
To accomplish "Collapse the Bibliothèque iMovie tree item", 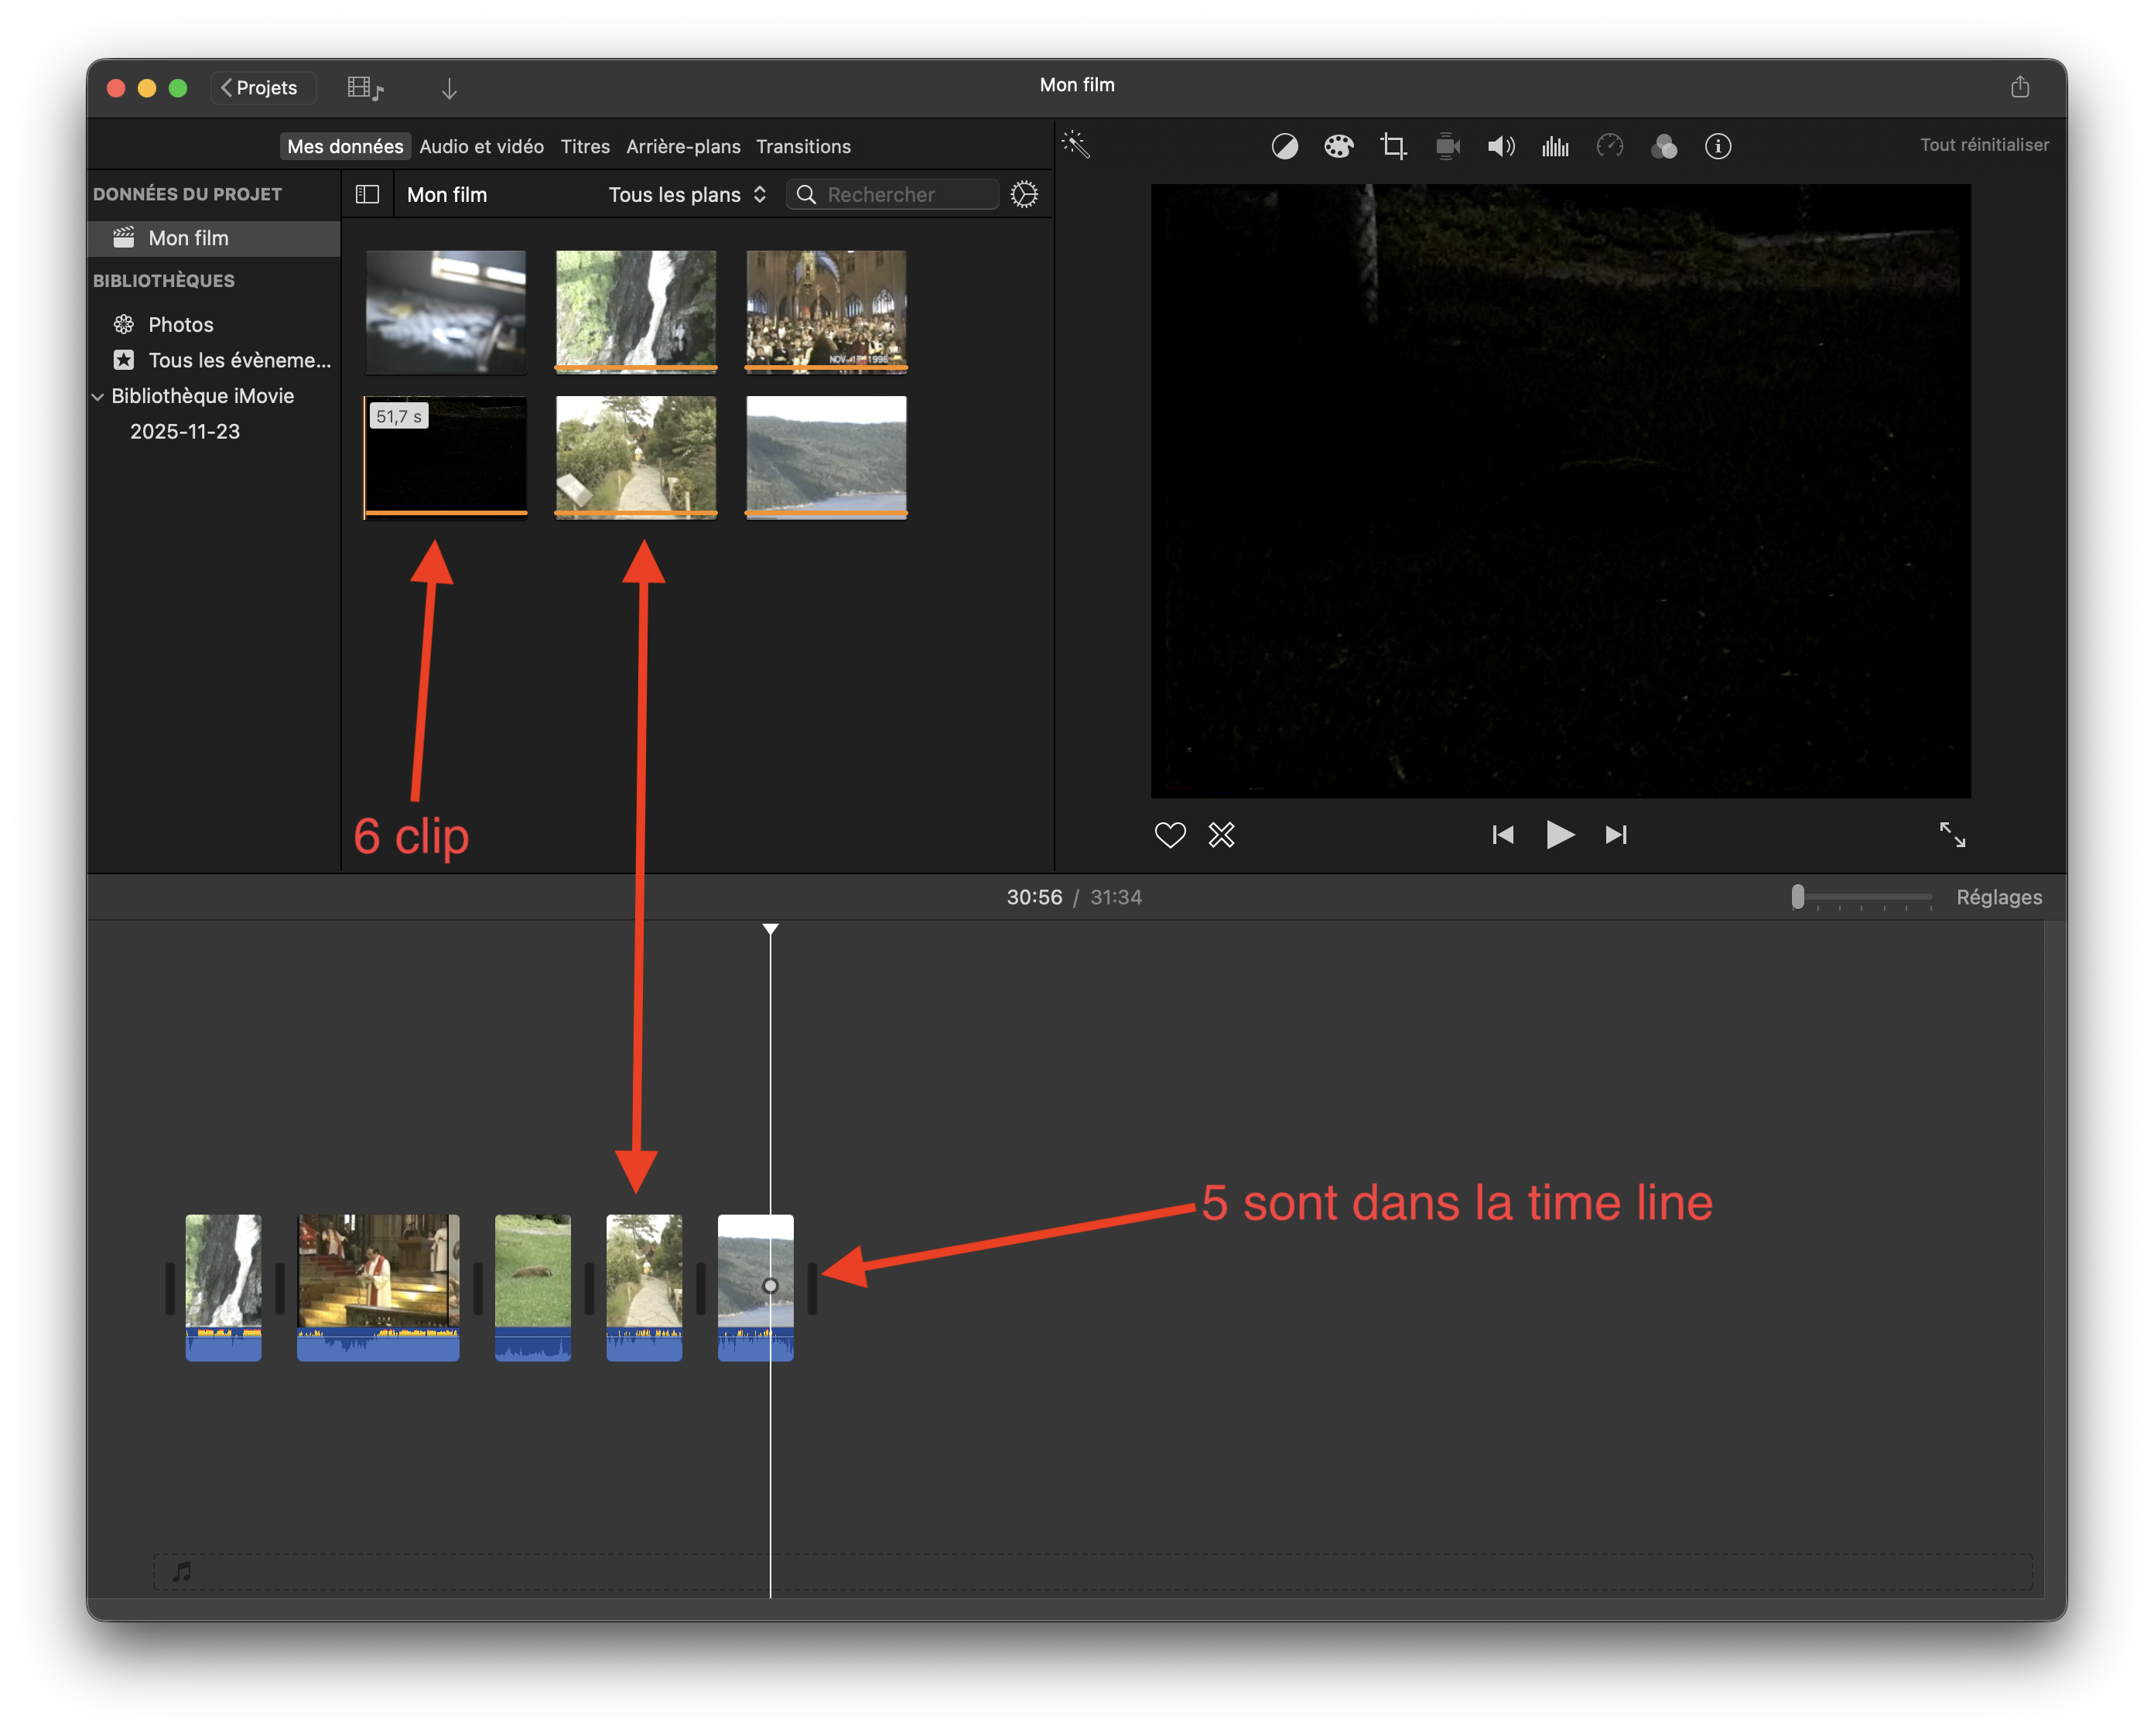I will (98, 396).
